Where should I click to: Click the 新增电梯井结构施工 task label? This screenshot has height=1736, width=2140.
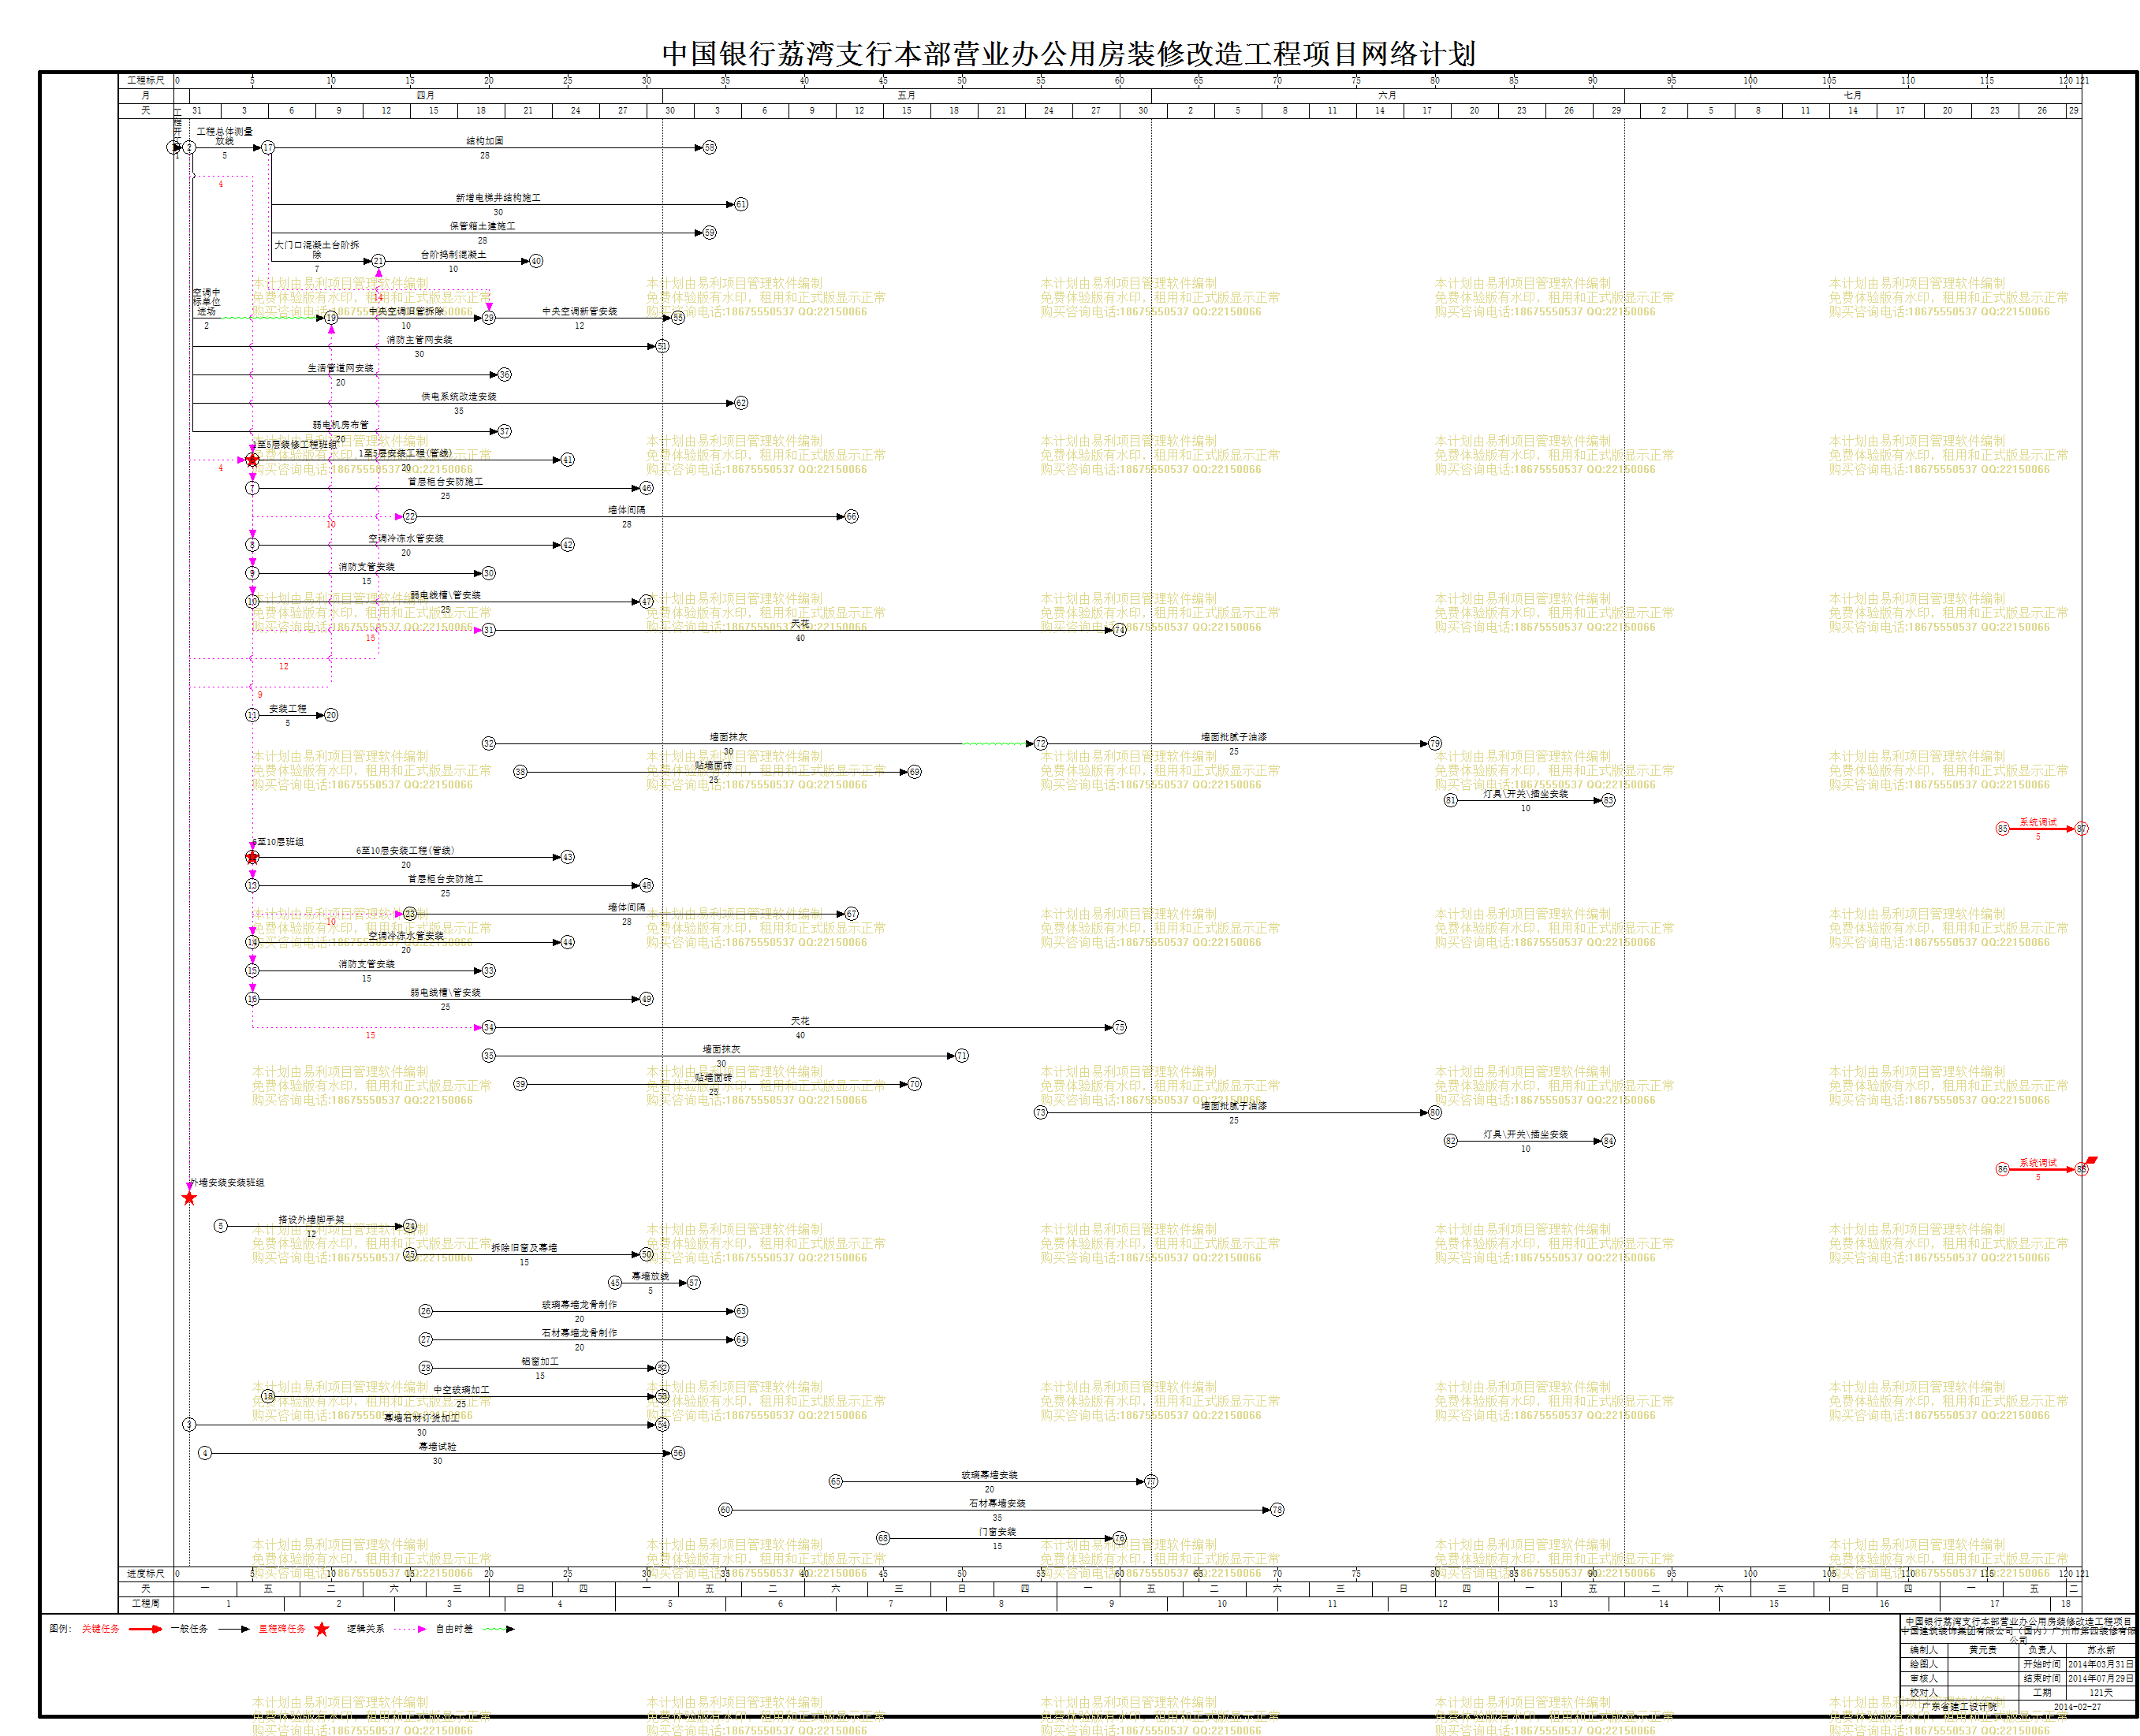498,198
